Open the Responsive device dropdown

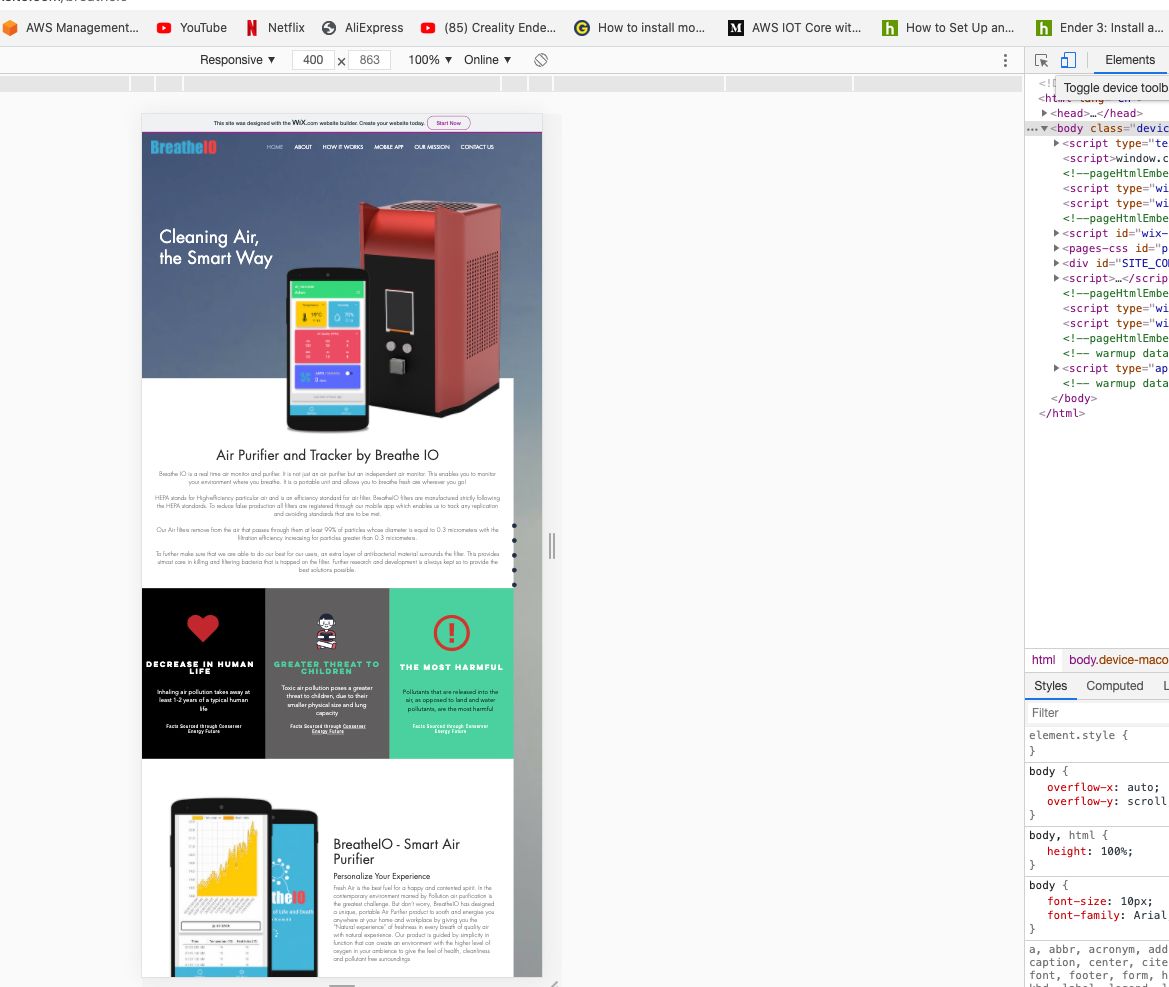[x=237, y=60]
